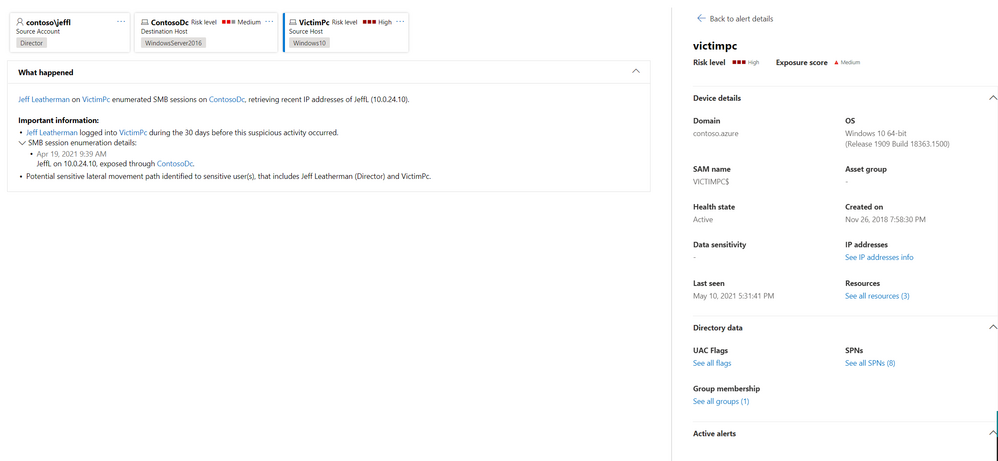Collapse the Directory data section

point(992,327)
